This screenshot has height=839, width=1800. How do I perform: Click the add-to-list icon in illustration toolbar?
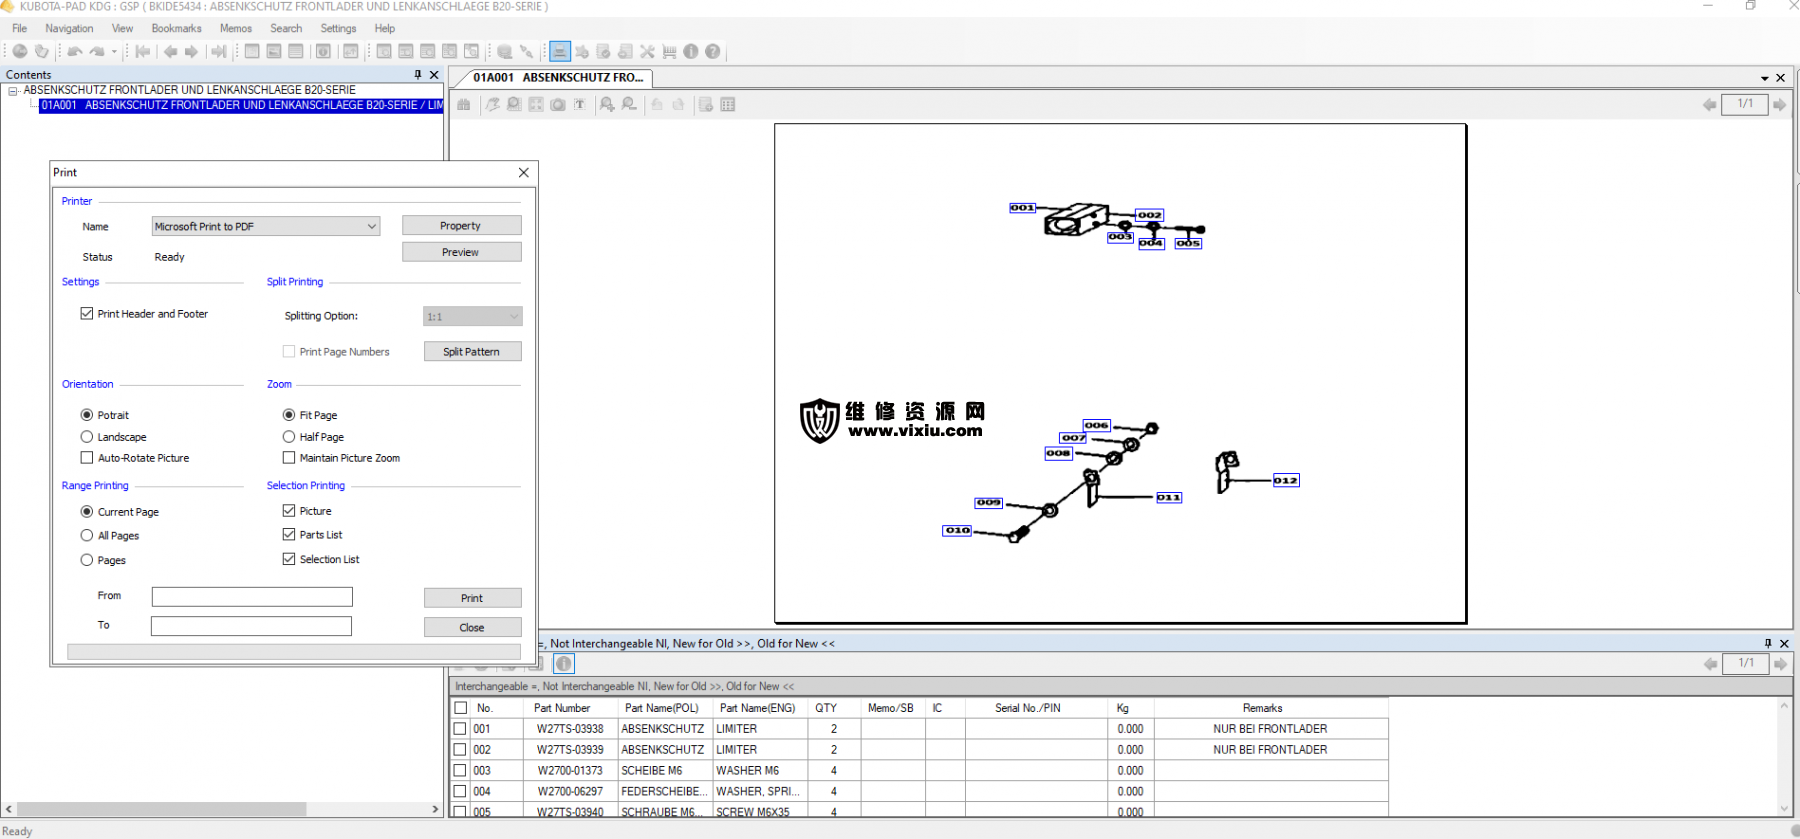[706, 104]
